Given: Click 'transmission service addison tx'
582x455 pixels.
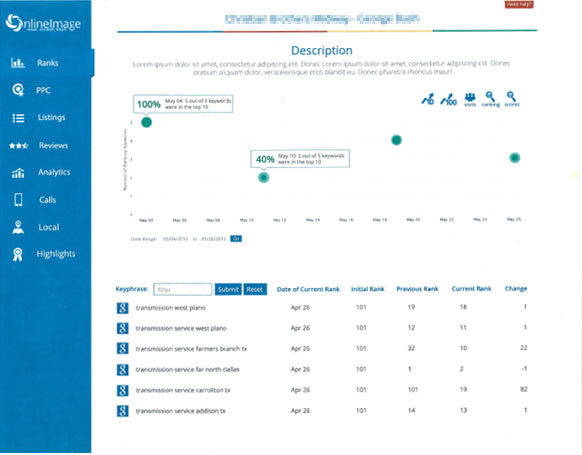Looking at the screenshot, I should (x=180, y=411).
